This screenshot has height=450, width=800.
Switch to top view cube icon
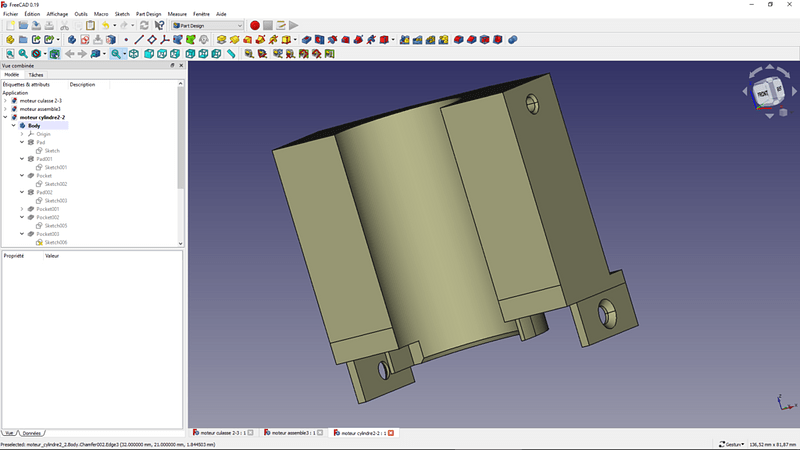click(x=162, y=54)
